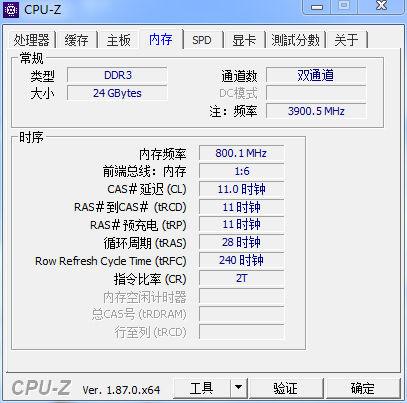
Task: Click the 工具 button
Action: (202, 388)
